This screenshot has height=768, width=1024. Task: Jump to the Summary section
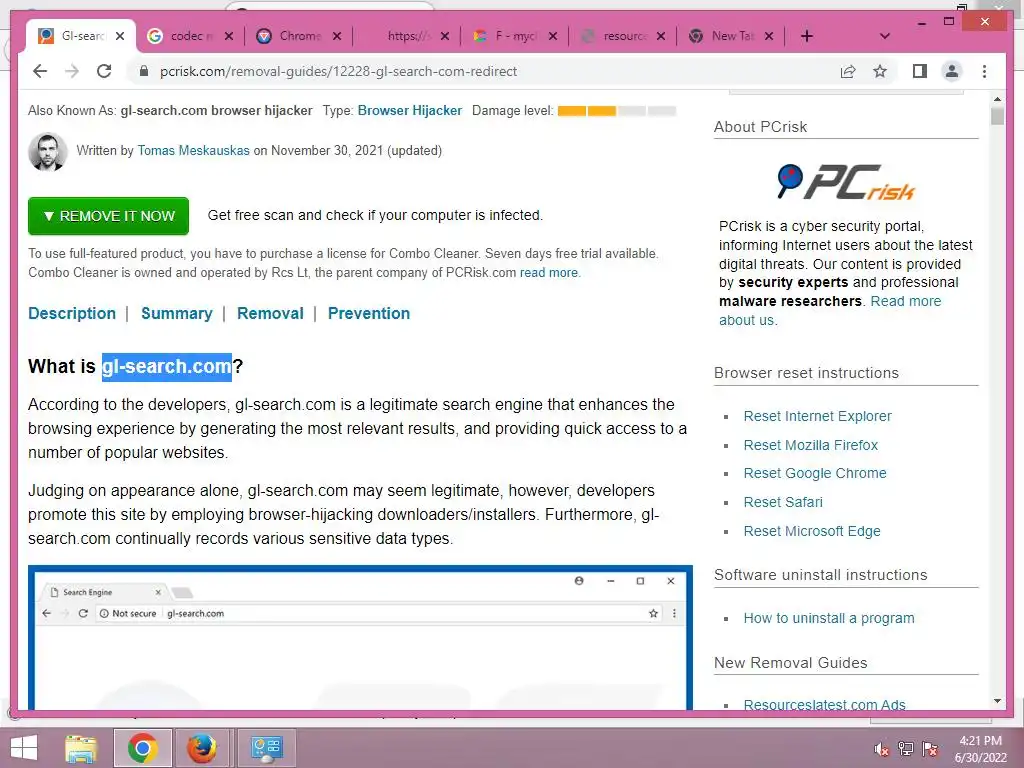point(177,313)
